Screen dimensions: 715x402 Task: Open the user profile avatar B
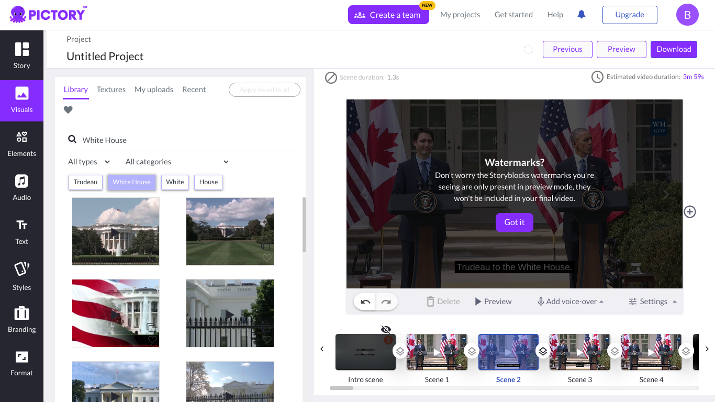click(x=687, y=15)
